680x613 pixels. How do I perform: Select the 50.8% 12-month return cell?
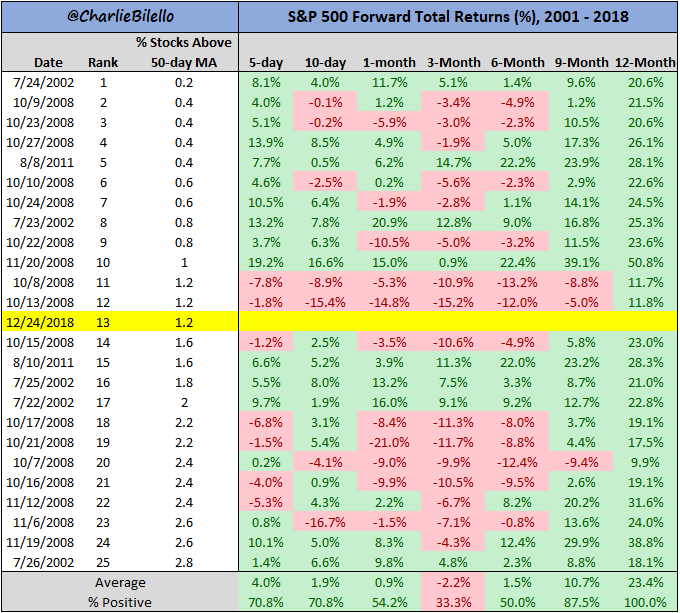645,262
